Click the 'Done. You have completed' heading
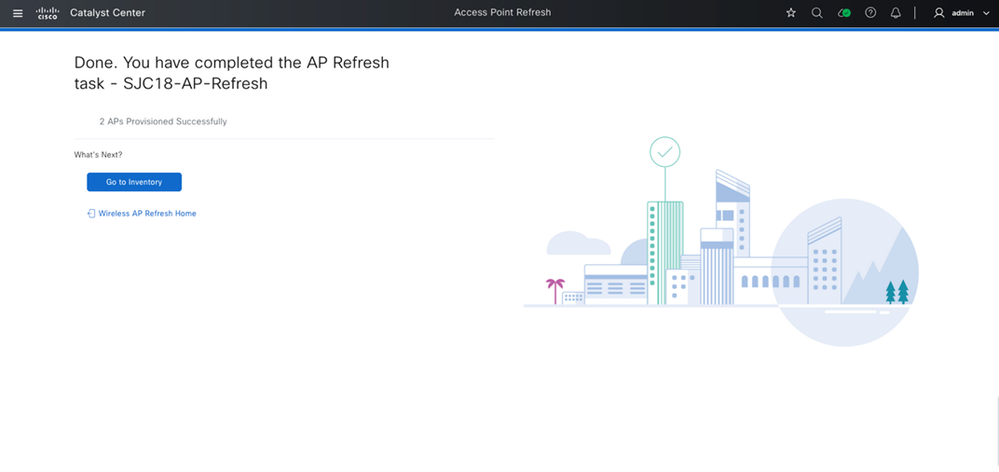The image size is (999, 472). click(232, 73)
